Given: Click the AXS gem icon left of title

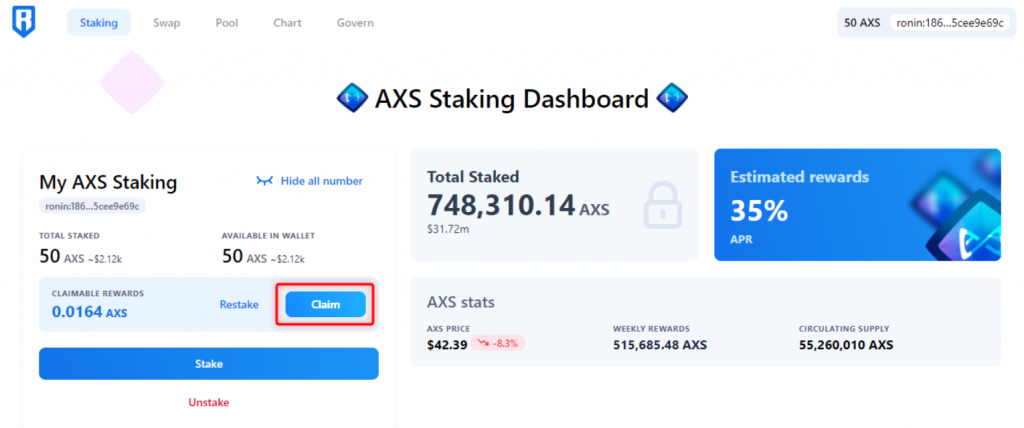Looking at the screenshot, I should (352, 99).
